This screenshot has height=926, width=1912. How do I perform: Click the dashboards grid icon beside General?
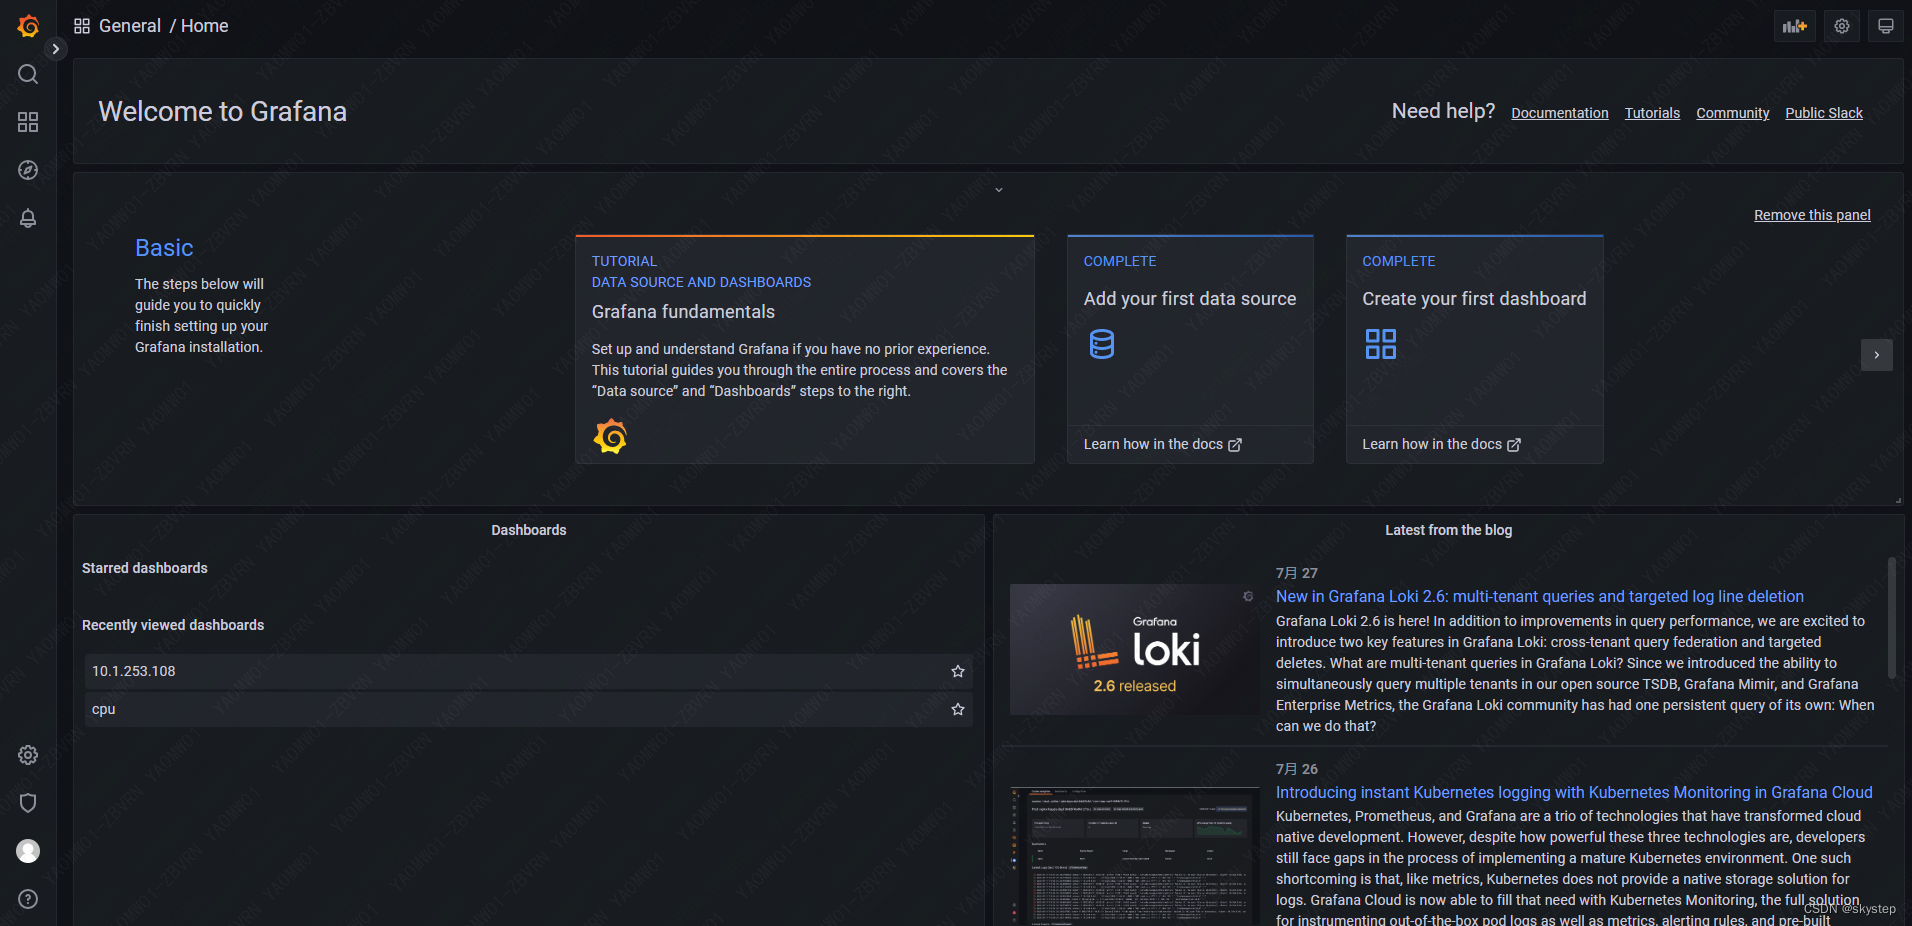(82, 26)
